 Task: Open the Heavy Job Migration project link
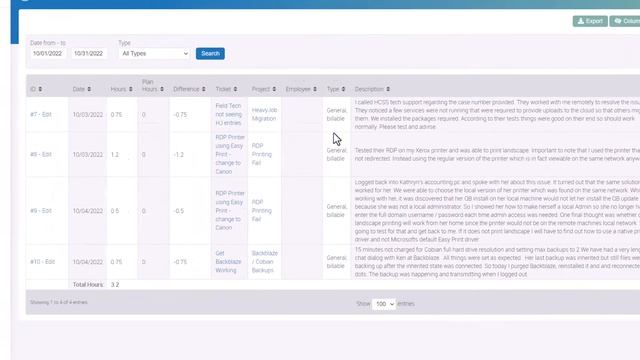coord(264,114)
